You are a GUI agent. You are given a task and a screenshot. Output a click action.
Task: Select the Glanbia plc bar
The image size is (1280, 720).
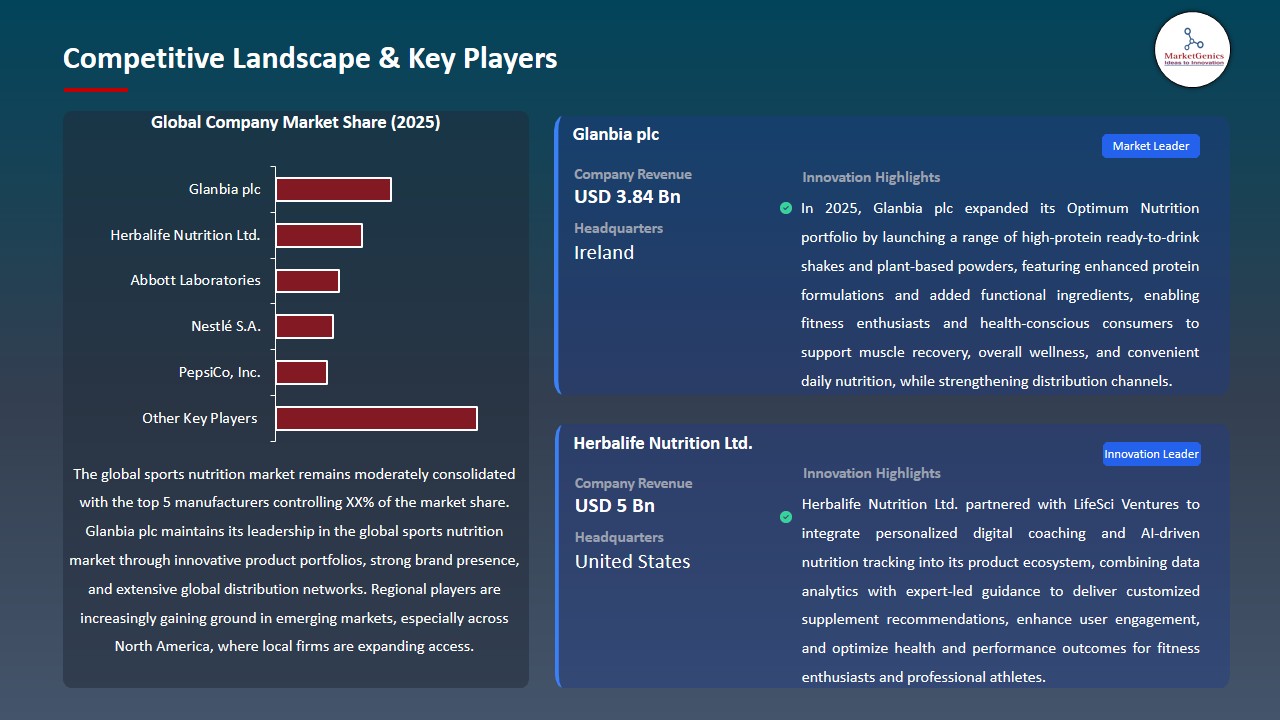[x=334, y=188]
